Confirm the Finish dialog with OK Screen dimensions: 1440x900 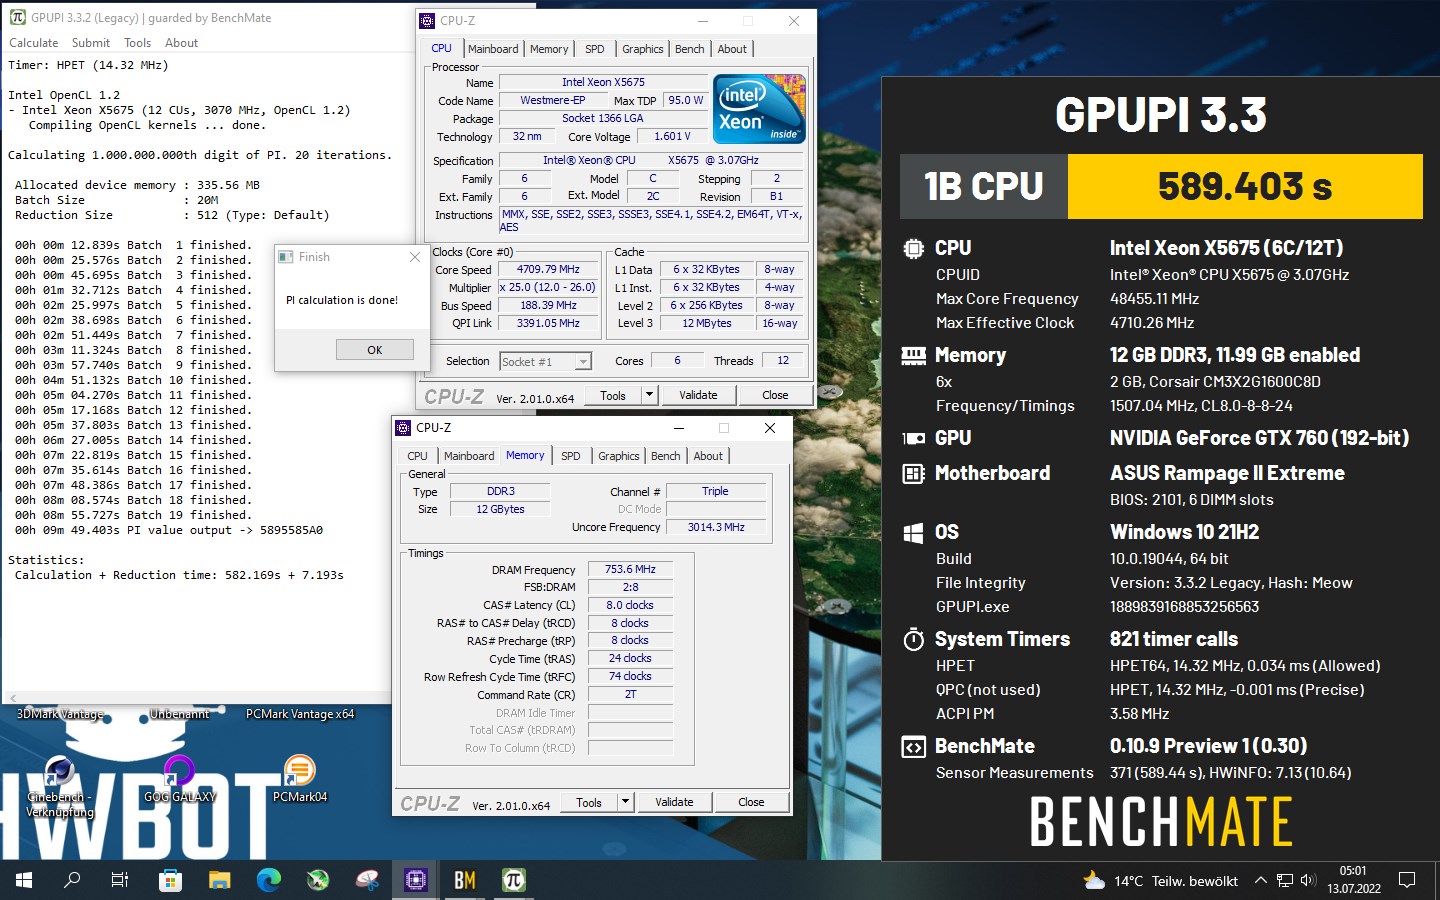click(x=375, y=350)
